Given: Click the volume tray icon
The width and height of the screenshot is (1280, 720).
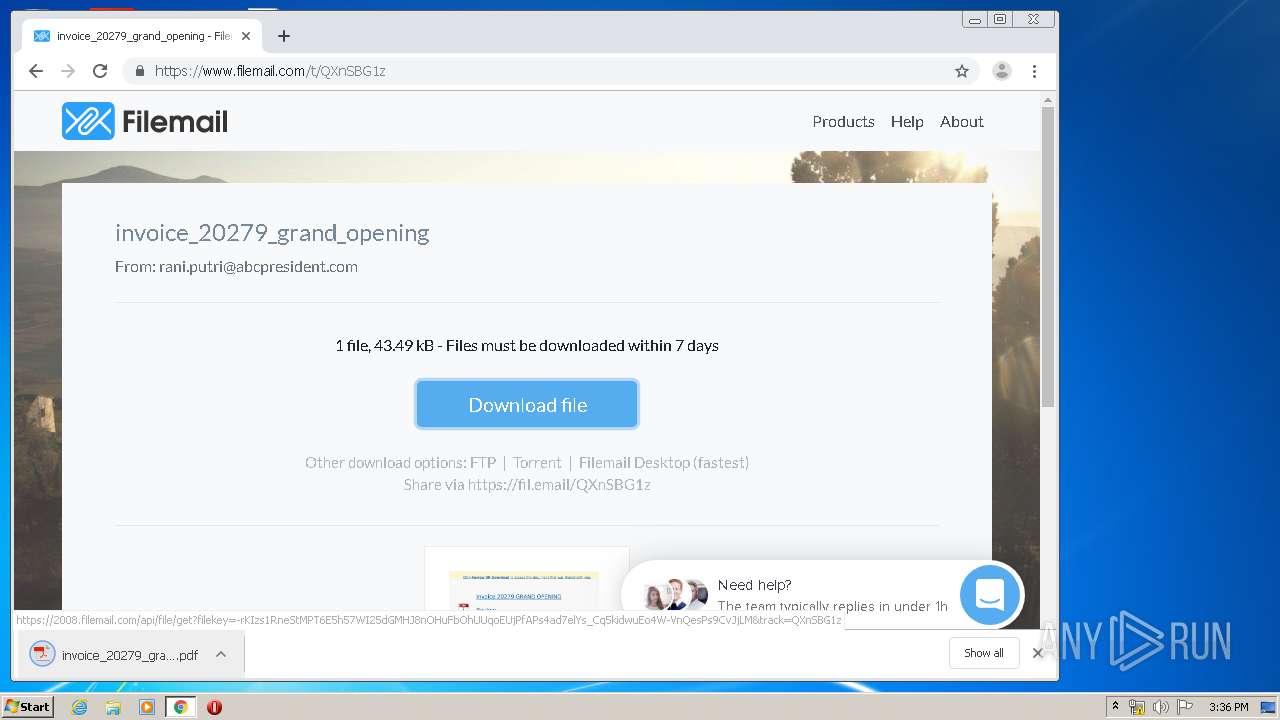Looking at the screenshot, I should (1160, 707).
